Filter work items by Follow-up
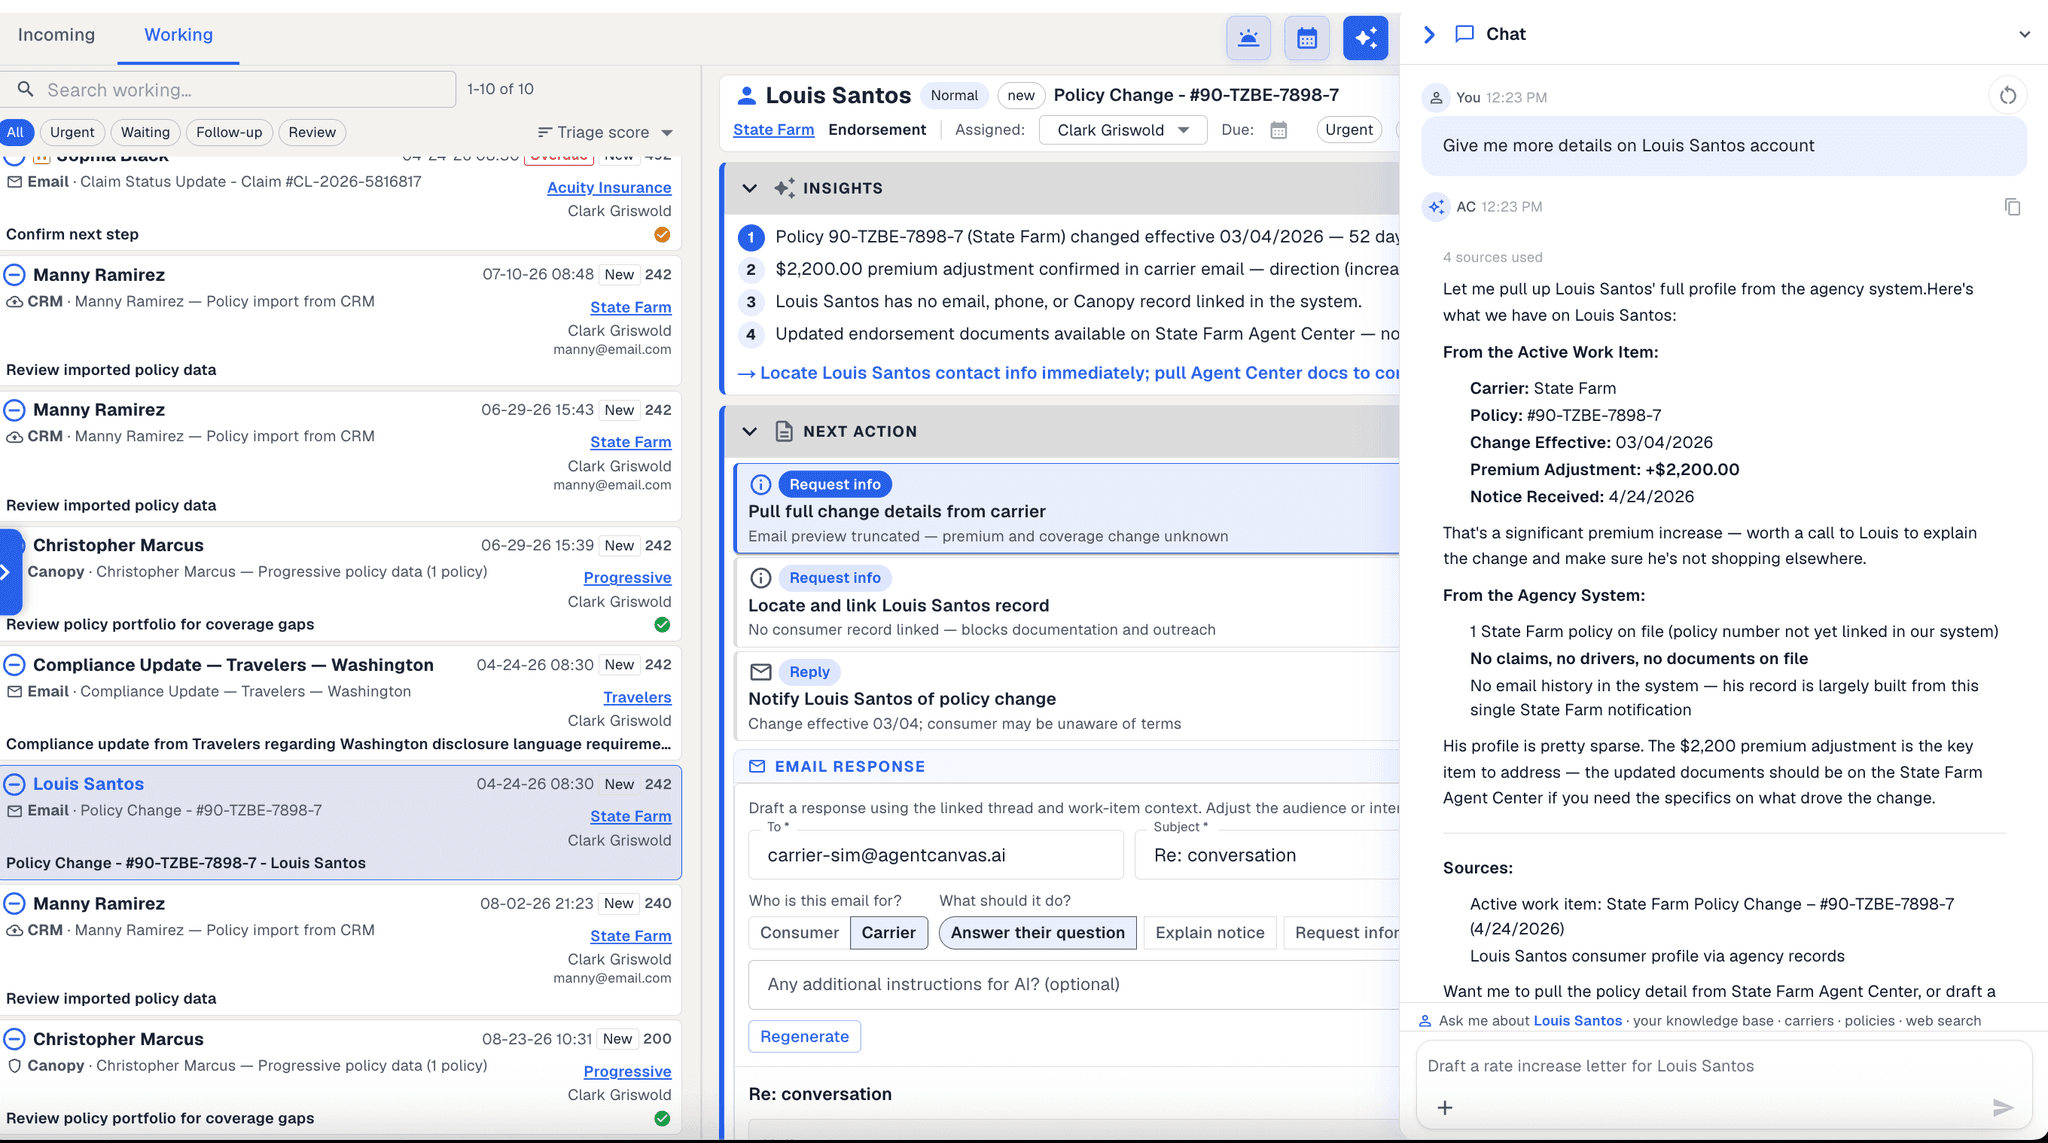The height and width of the screenshot is (1143, 2048). pyautogui.click(x=229, y=132)
